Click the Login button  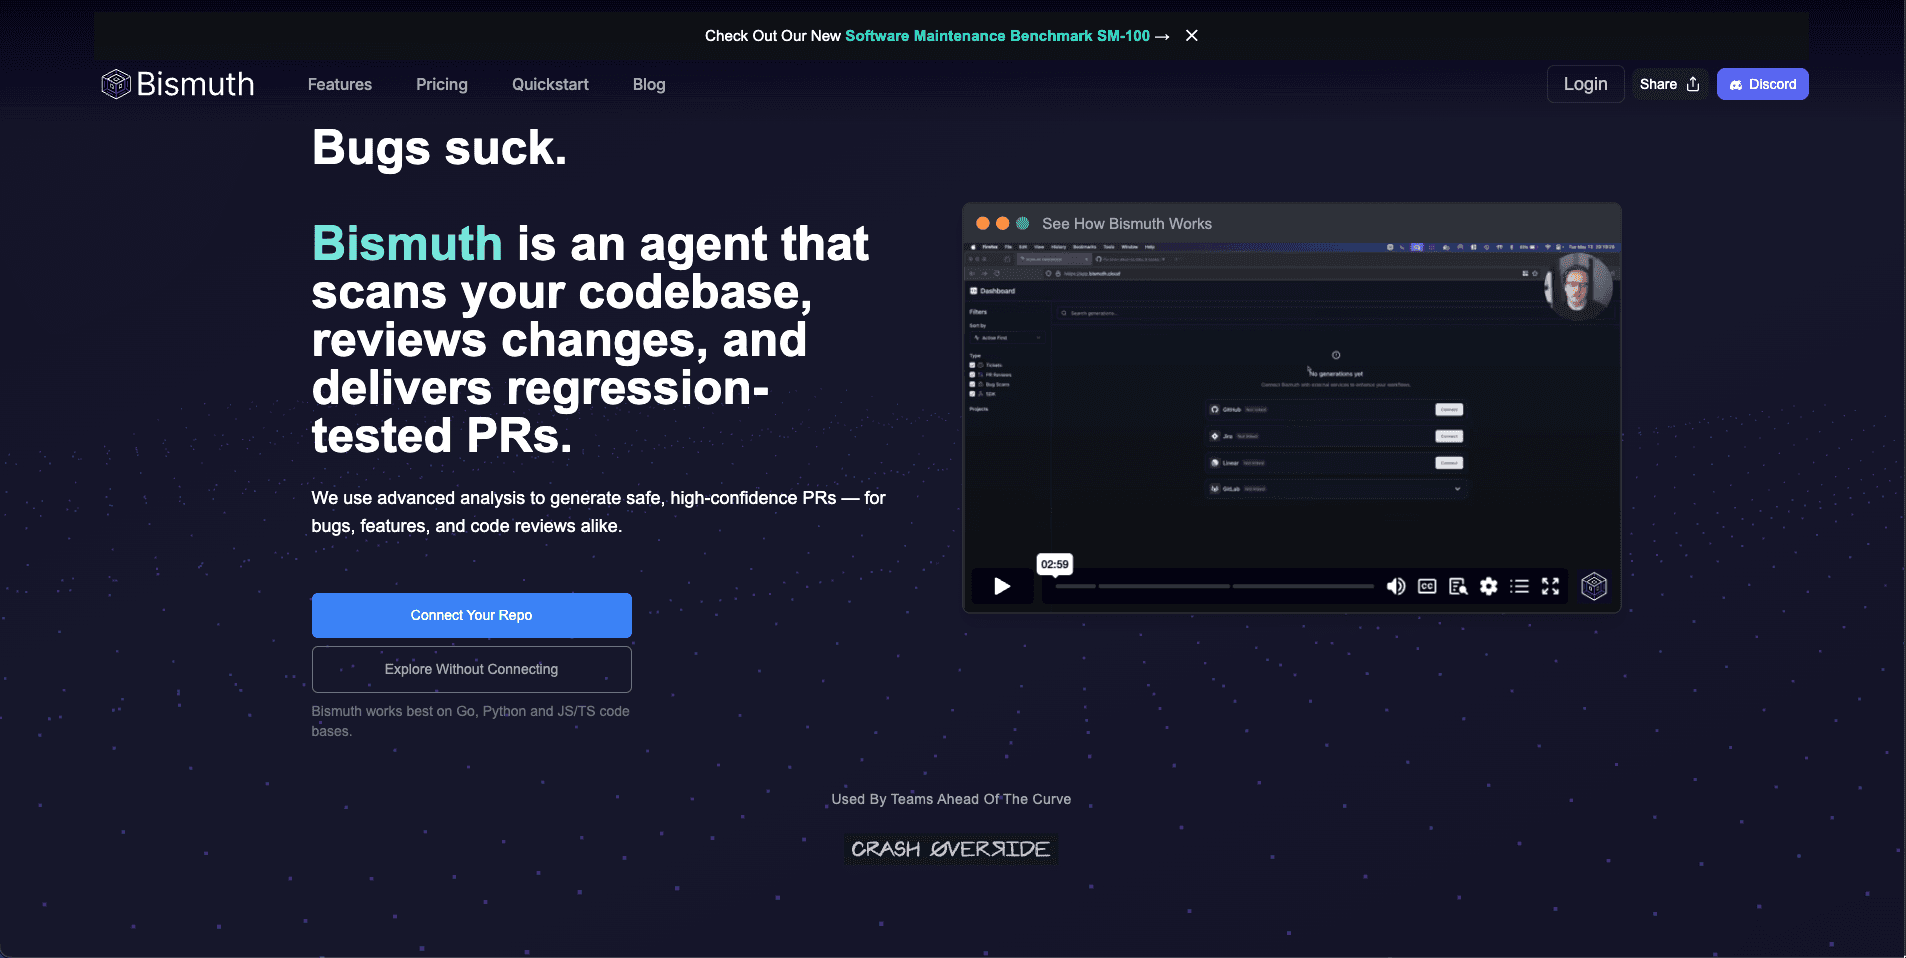[1585, 84]
